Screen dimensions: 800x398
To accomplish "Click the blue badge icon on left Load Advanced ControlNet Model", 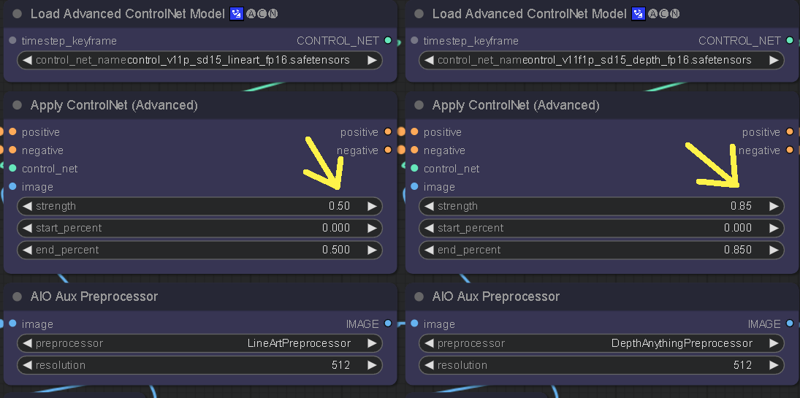I will coord(236,14).
